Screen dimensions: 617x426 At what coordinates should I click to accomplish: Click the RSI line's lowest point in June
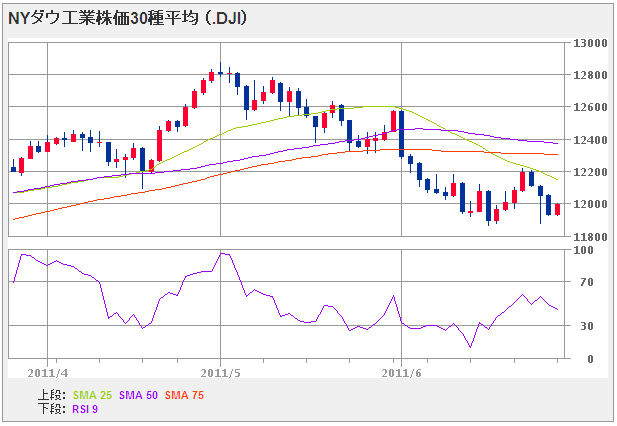tap(470, 347)
